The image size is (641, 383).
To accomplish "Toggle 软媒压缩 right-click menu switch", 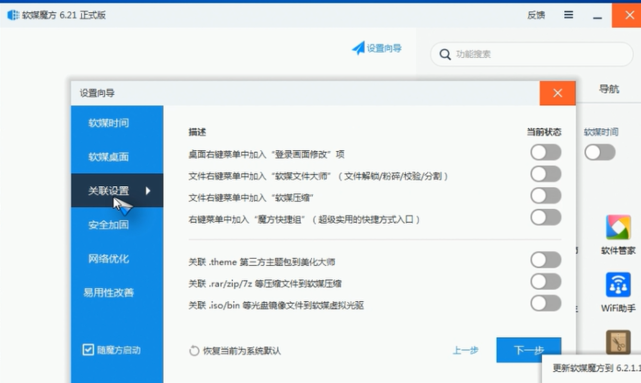I will click(x=546, y=196).
